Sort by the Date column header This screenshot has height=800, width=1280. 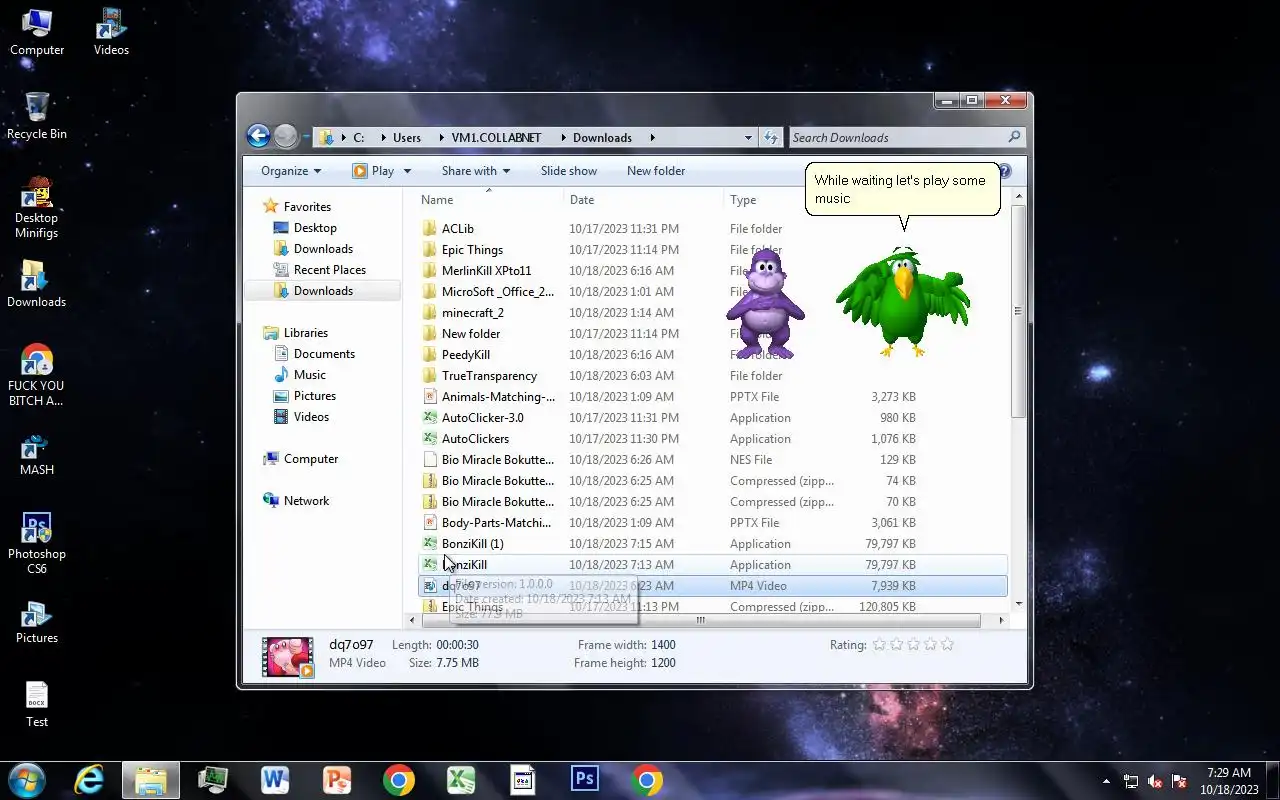pos(642,200)
